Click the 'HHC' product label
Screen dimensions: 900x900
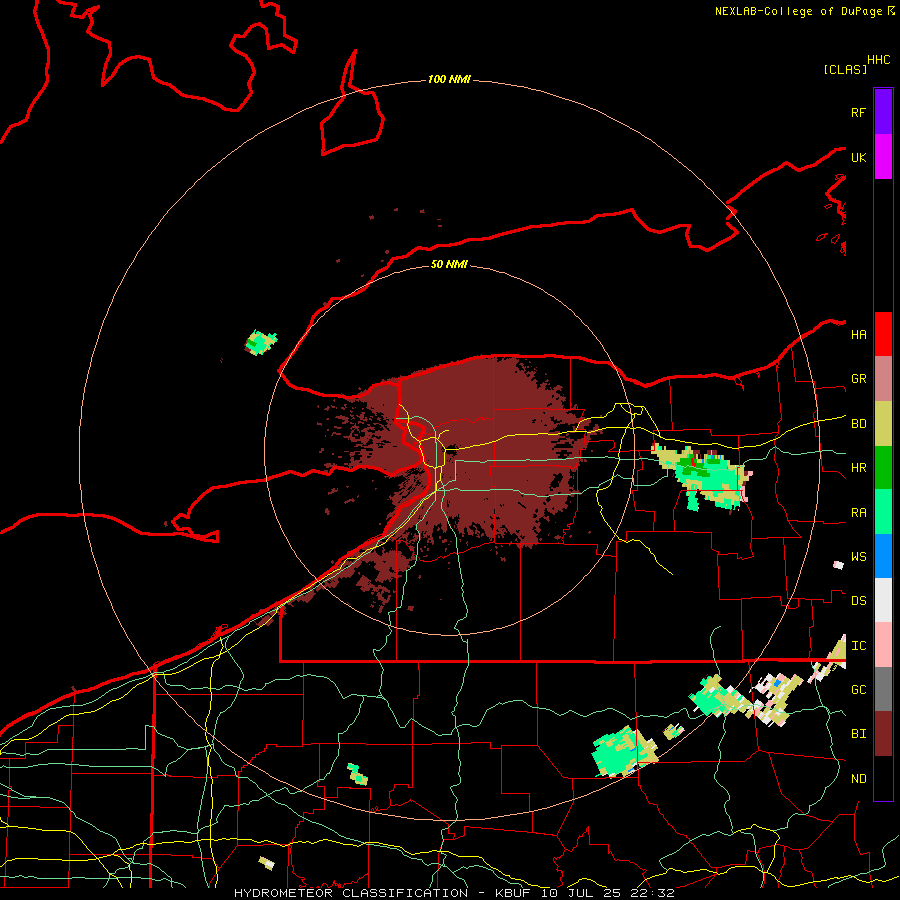pyautogui.click(x=879, y=60)
